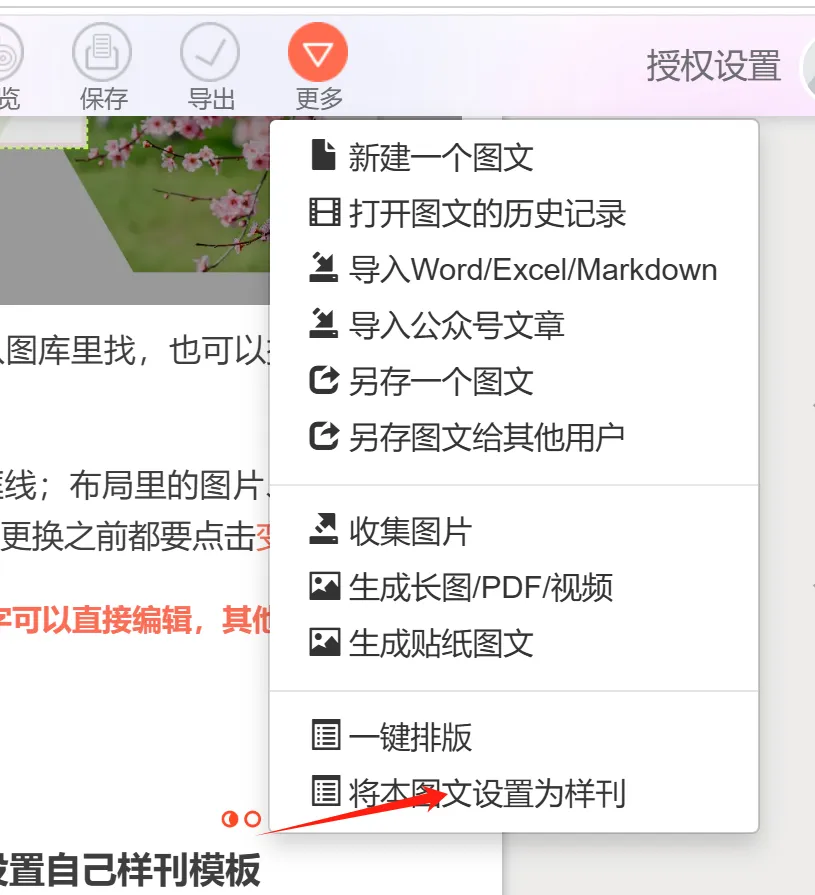Click the 保存 save icon
The height and width of the screenshot is (895, 815).
(x=102, y=52)
